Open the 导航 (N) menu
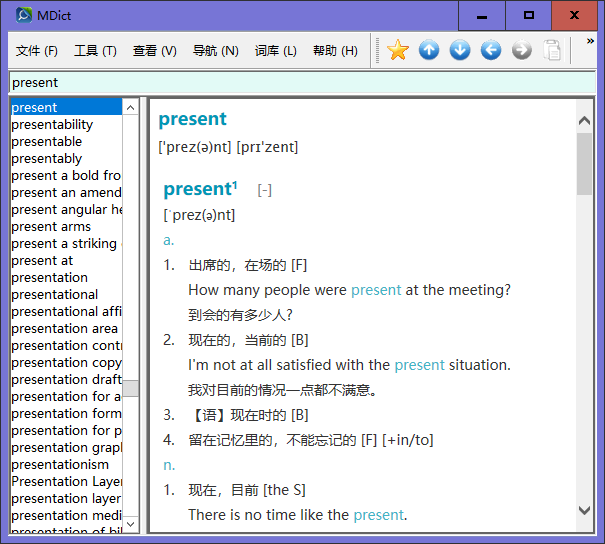The width and height of the screenshot is (605, 544). coord(215,51)
